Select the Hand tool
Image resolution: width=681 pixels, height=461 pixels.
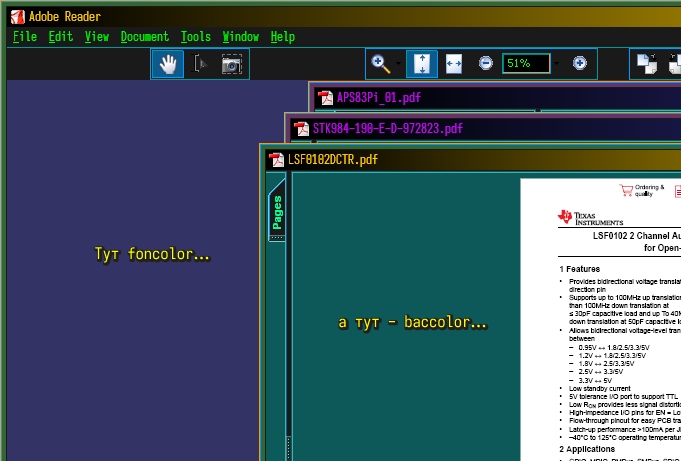[x=168, y=64]
